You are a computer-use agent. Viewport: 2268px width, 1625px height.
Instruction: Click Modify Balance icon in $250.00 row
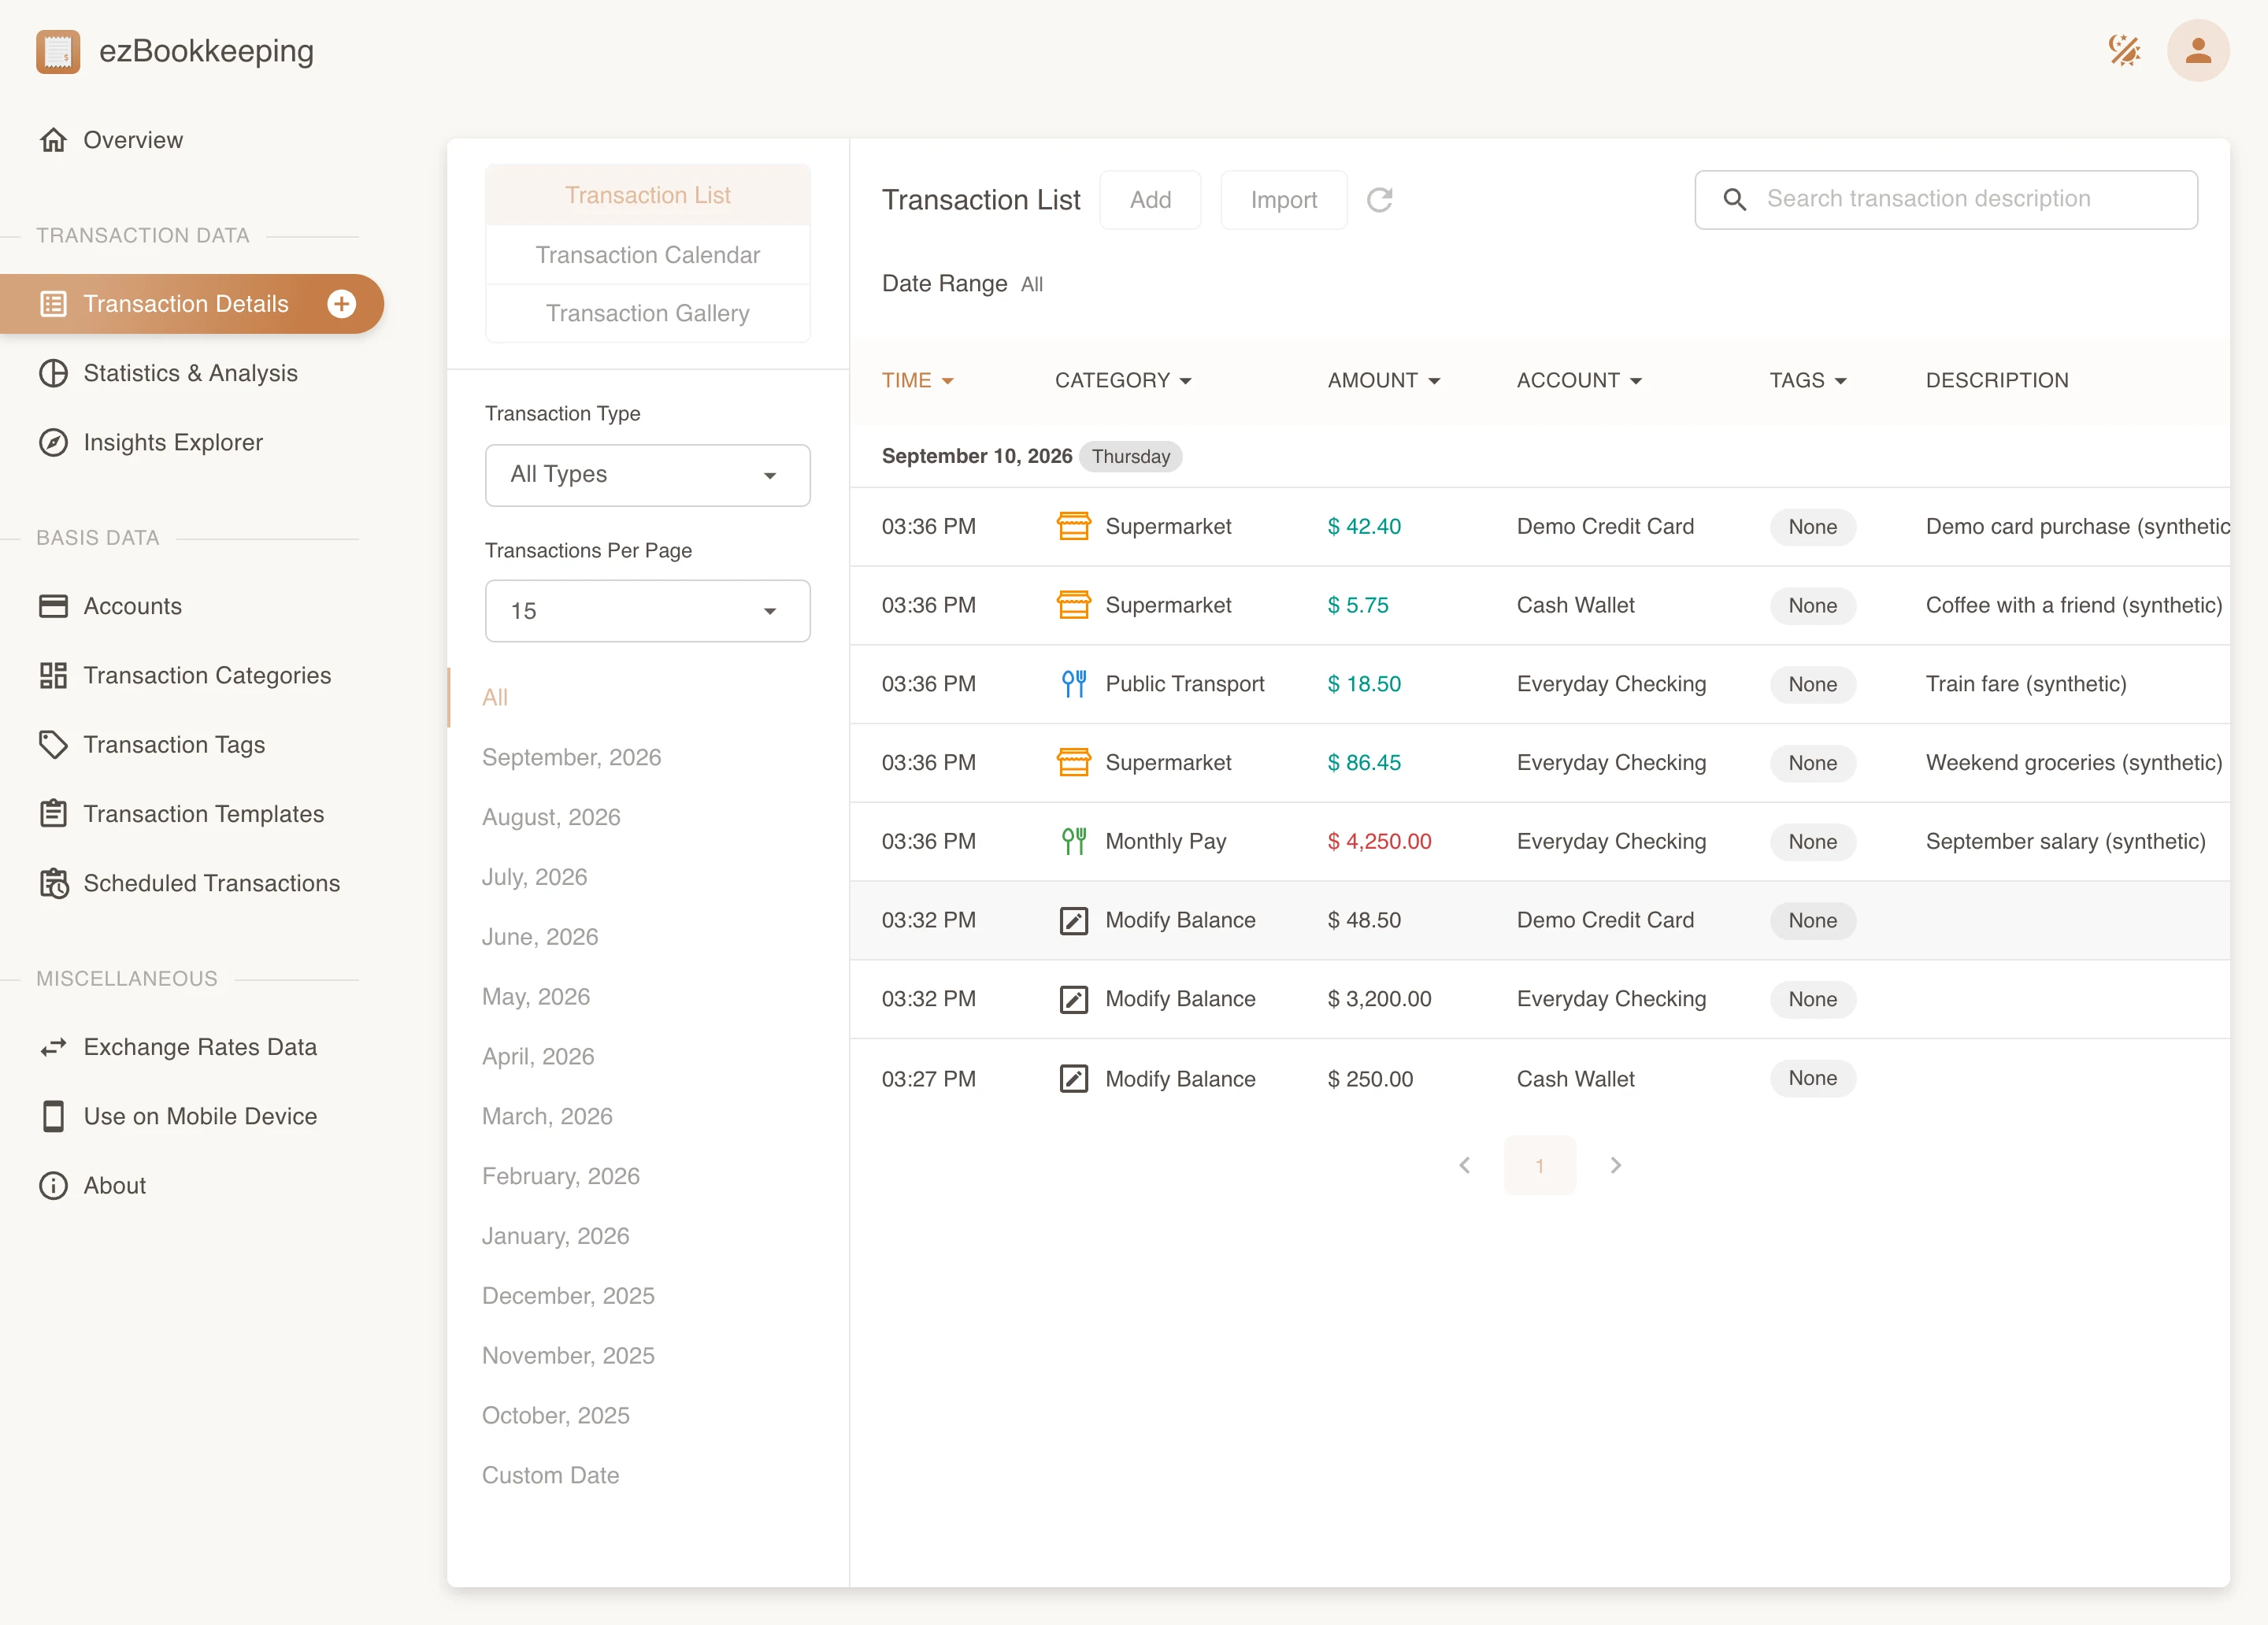[1073, 1079]
